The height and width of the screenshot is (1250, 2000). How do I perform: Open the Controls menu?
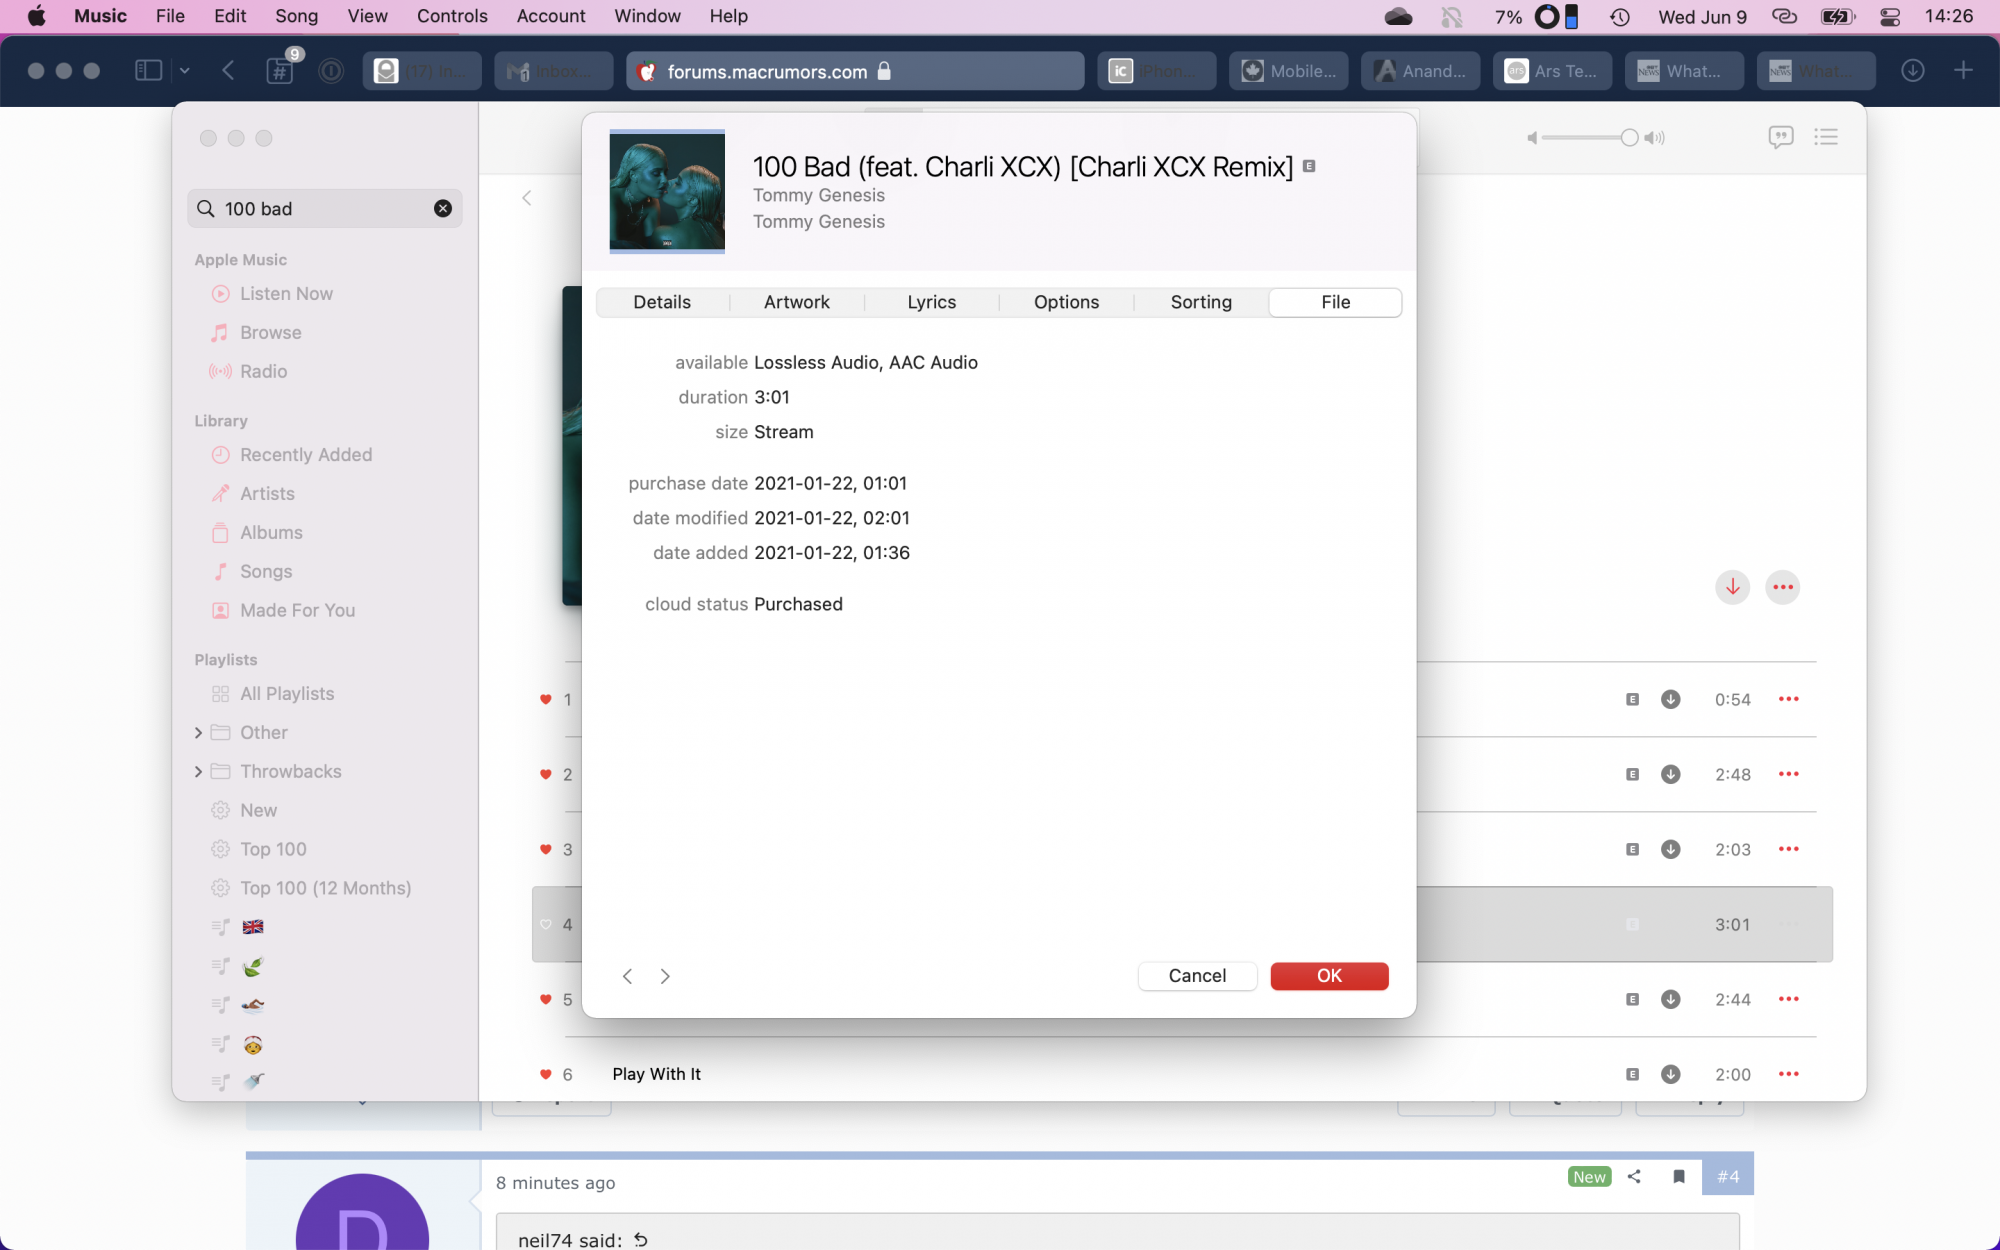[x=452, y=16]
